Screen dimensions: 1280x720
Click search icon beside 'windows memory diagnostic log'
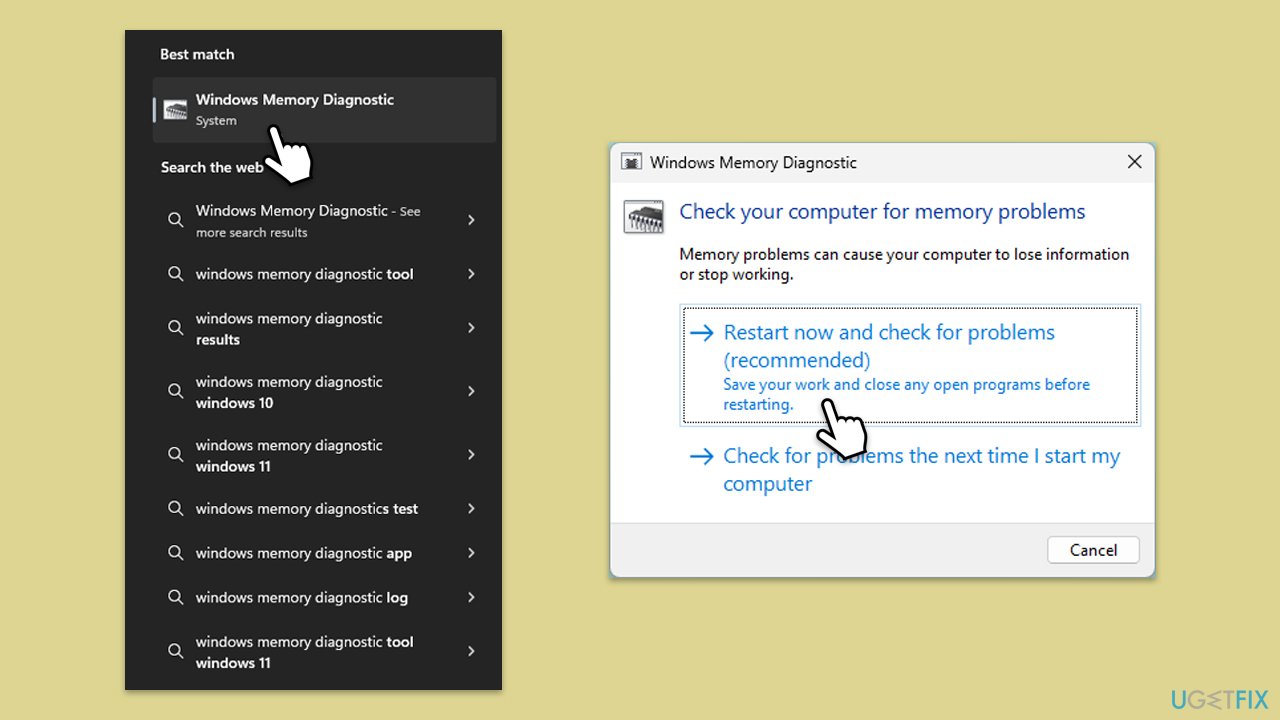[x=175, y=597]
